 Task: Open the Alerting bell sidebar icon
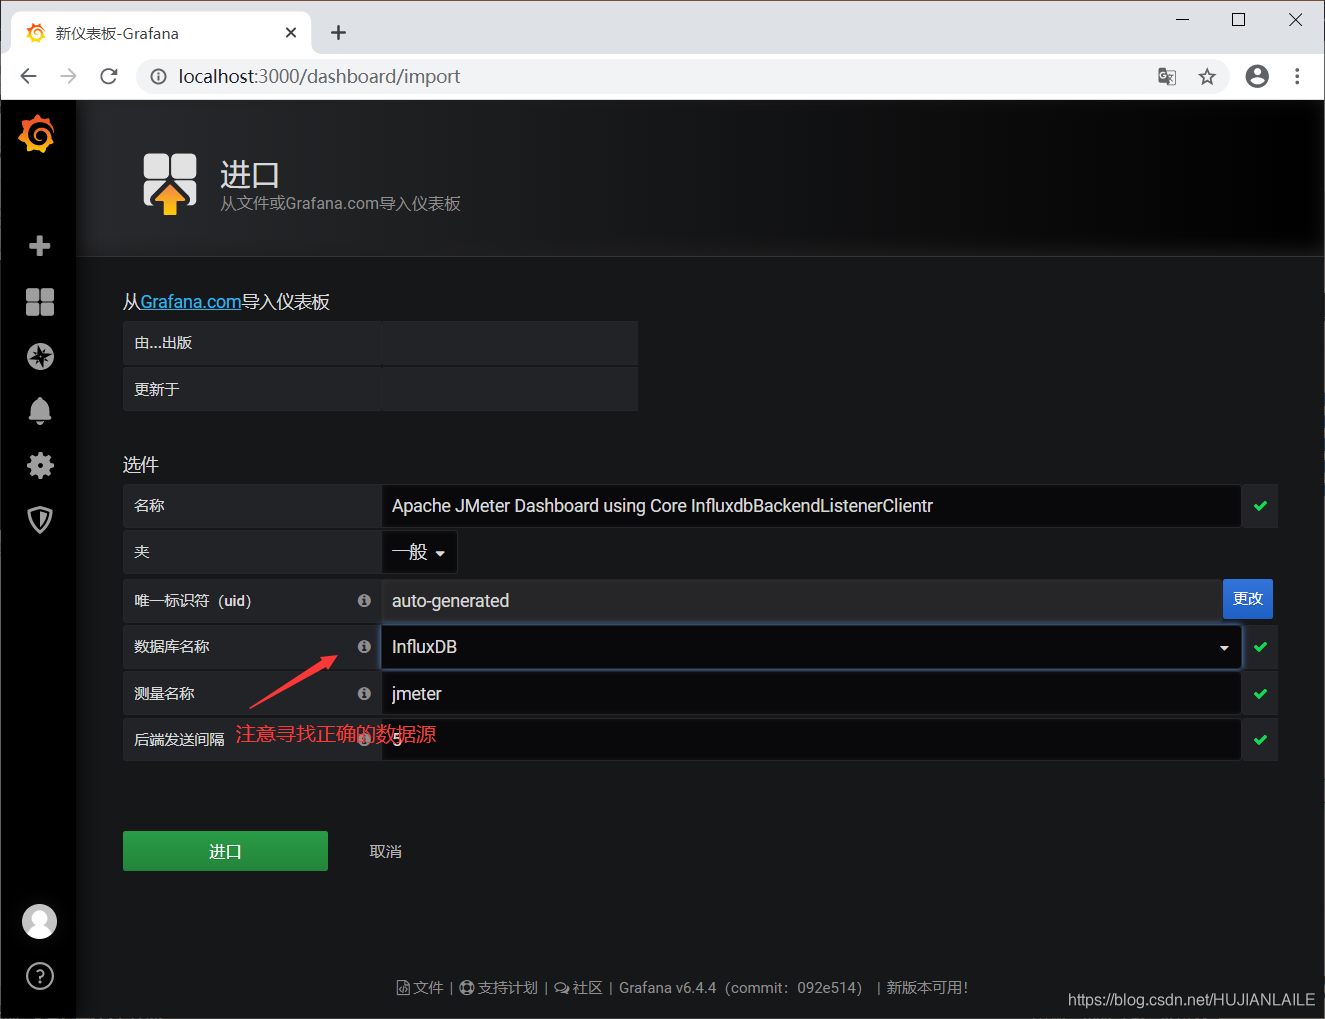tap(40, 411)
